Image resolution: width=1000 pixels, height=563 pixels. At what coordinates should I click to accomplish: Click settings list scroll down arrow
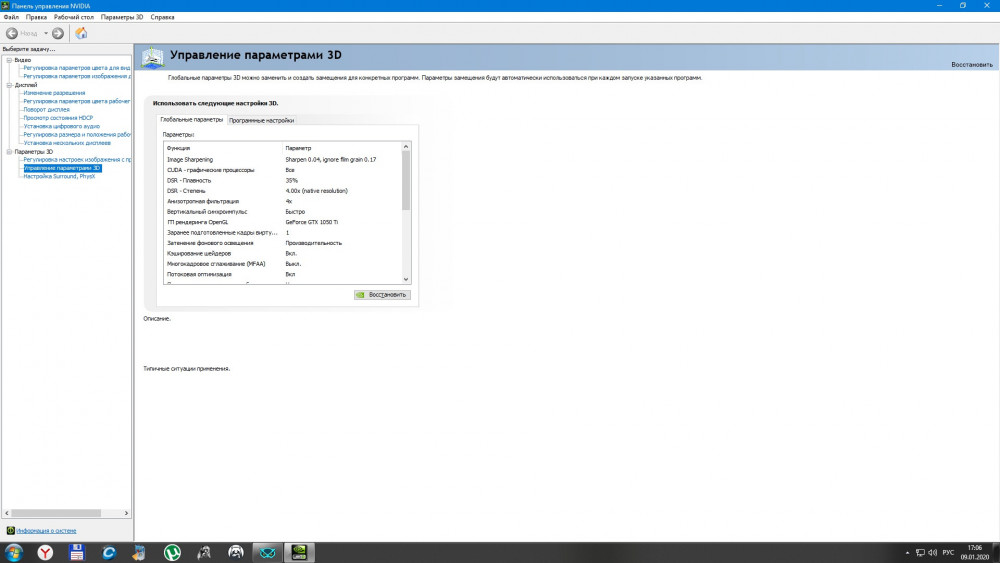coord(406,279)
